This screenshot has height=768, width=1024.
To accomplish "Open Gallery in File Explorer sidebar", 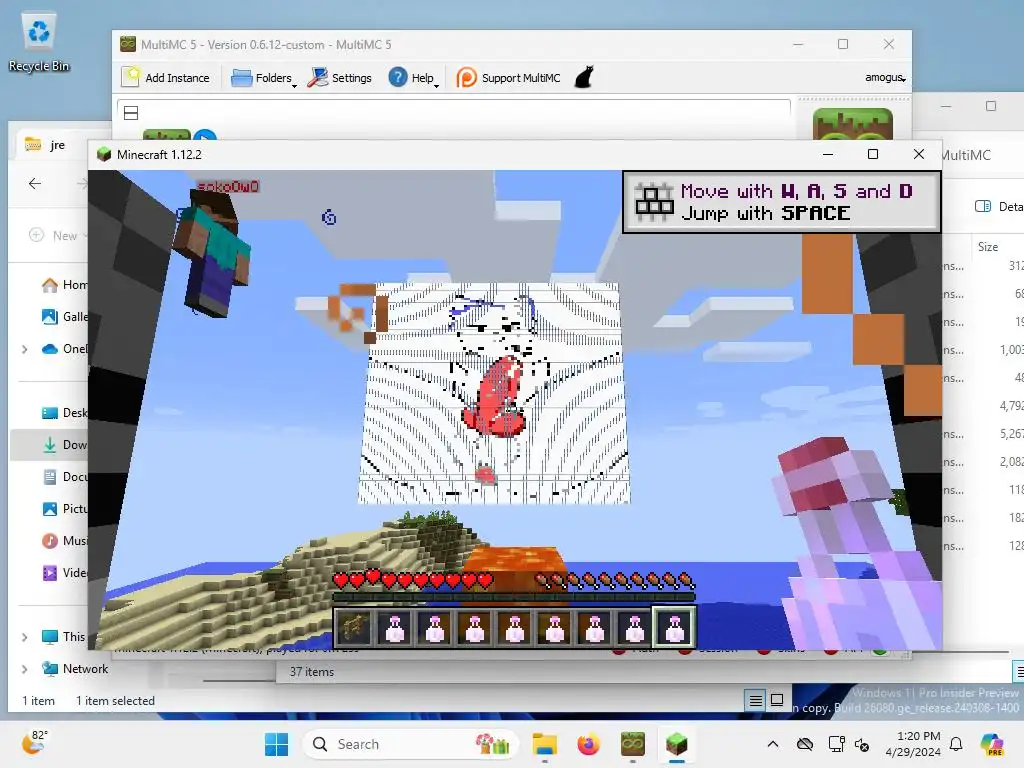I will click(x=65, y=317).
